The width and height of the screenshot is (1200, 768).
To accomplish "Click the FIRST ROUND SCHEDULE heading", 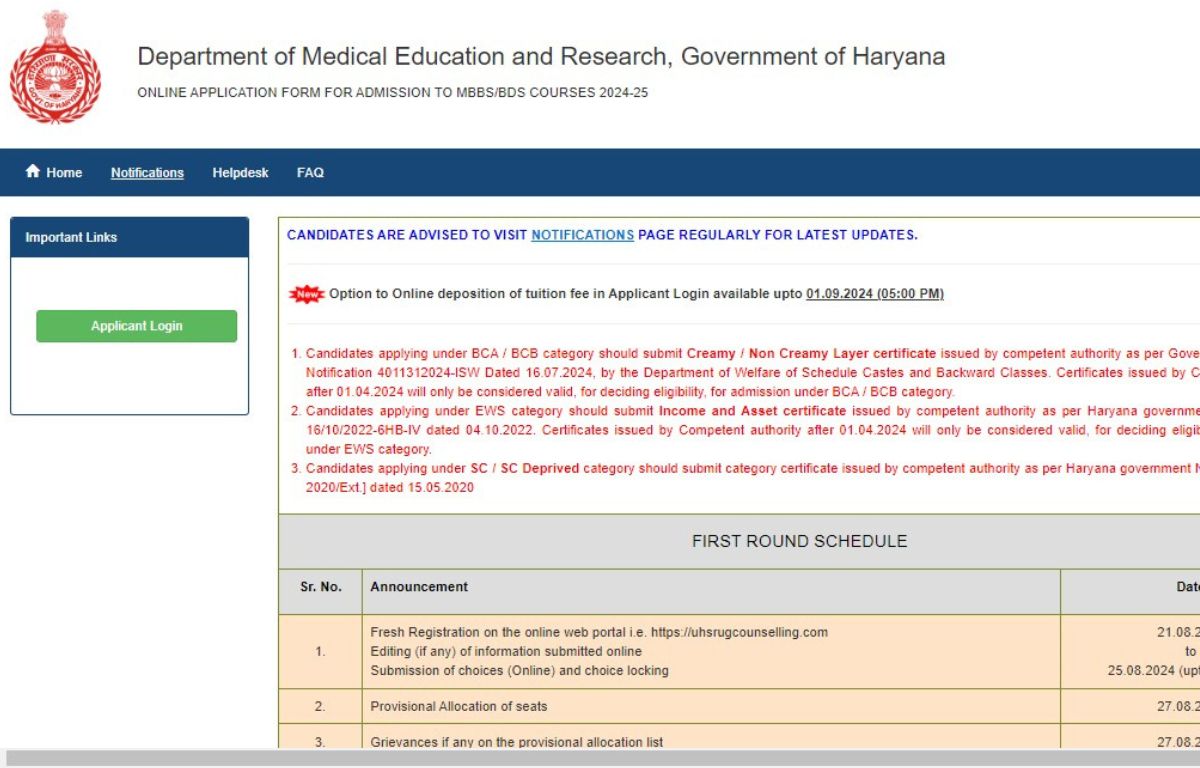I will tap(800, 541).
